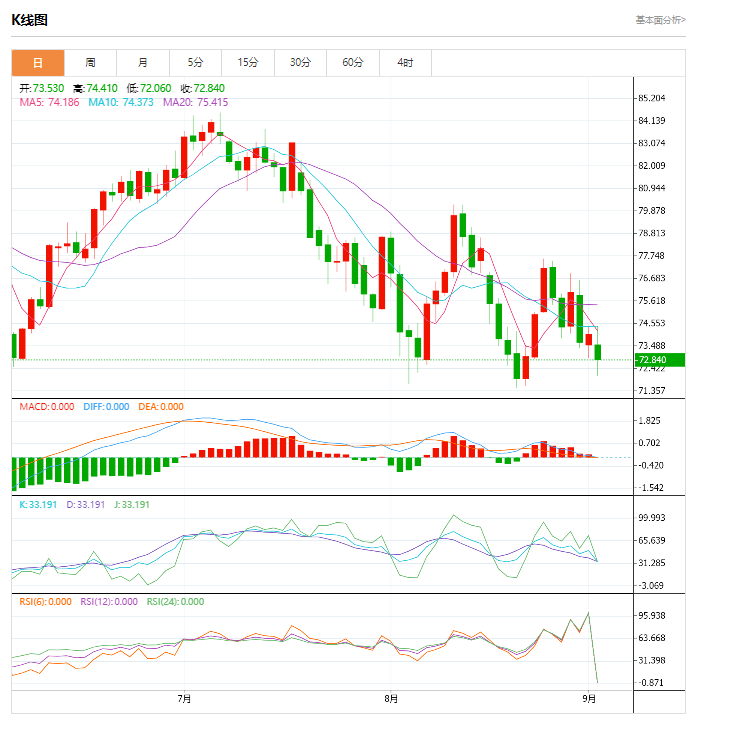Click the K:33.191 indicator value

[x=38, y=505]
